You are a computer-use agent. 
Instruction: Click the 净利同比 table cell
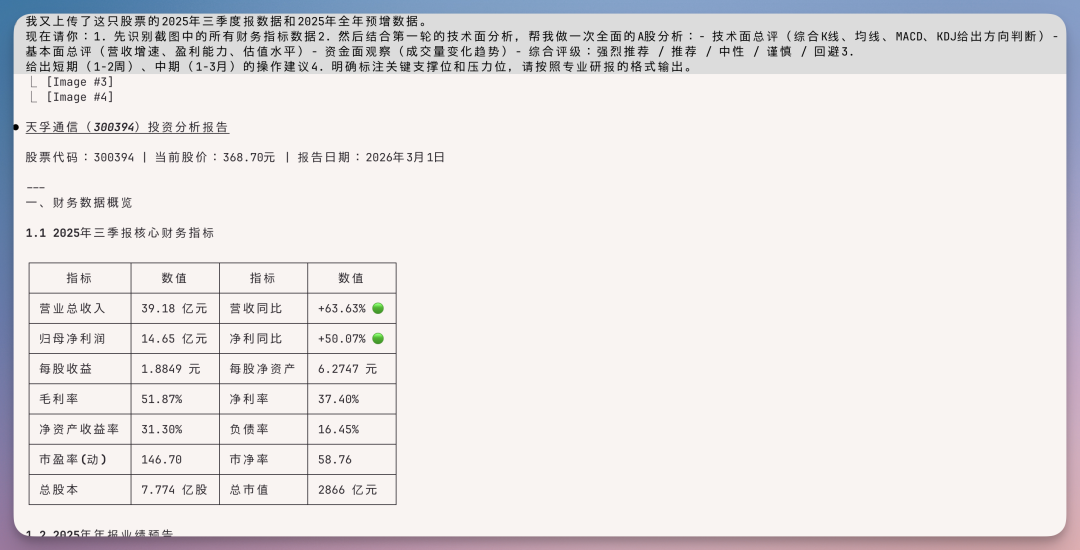[263, 339]
